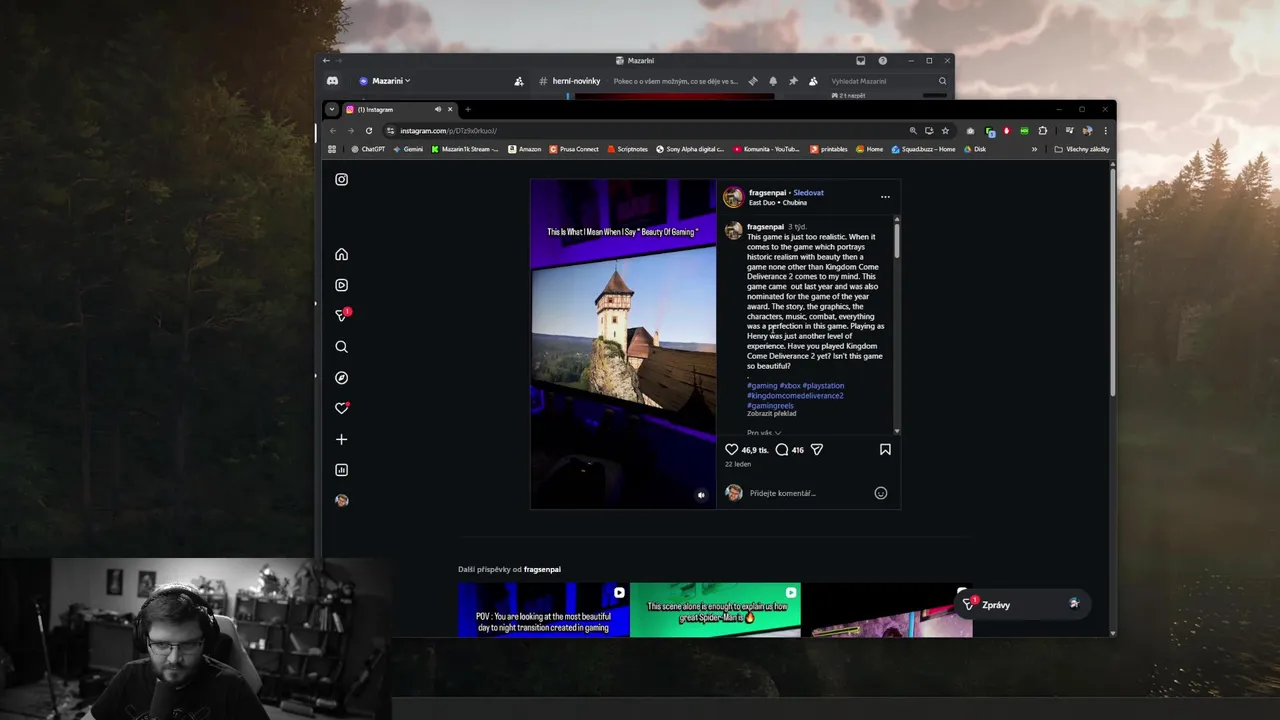Image resolution: width=1280 pixels, height=720 pixels.
Task: Bookmark this page with the star icon
Action: click(x=945, y=131)
